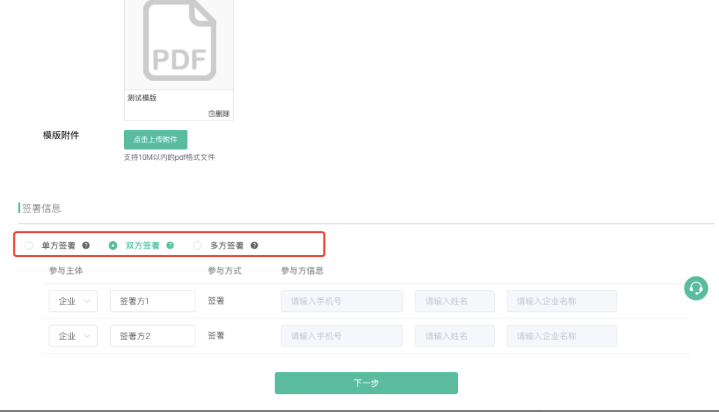Expand the second row 企业 dropdown
Viewport: 719px width, 412px height.
72,336
